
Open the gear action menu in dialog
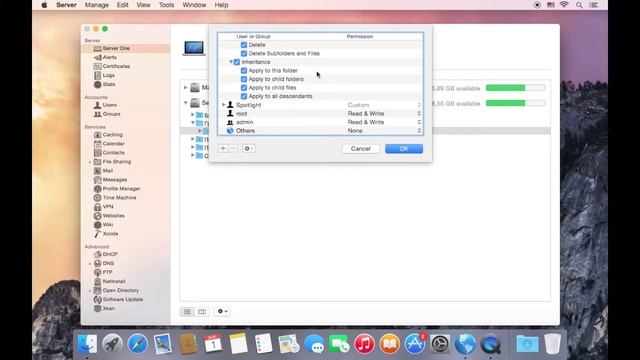pos(249,149)
